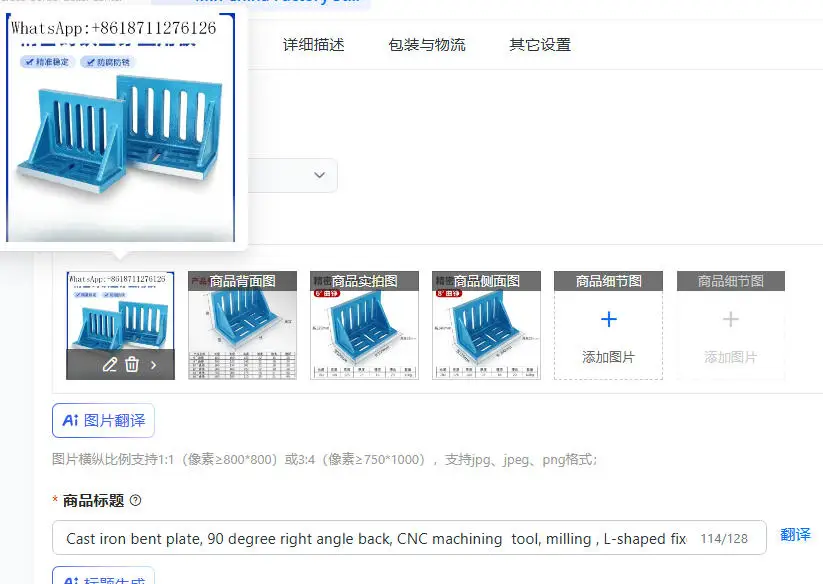Click the Ai icon in 图片翻译 button
This screenshot has width=823, height=584.
[x=70, y=420]
